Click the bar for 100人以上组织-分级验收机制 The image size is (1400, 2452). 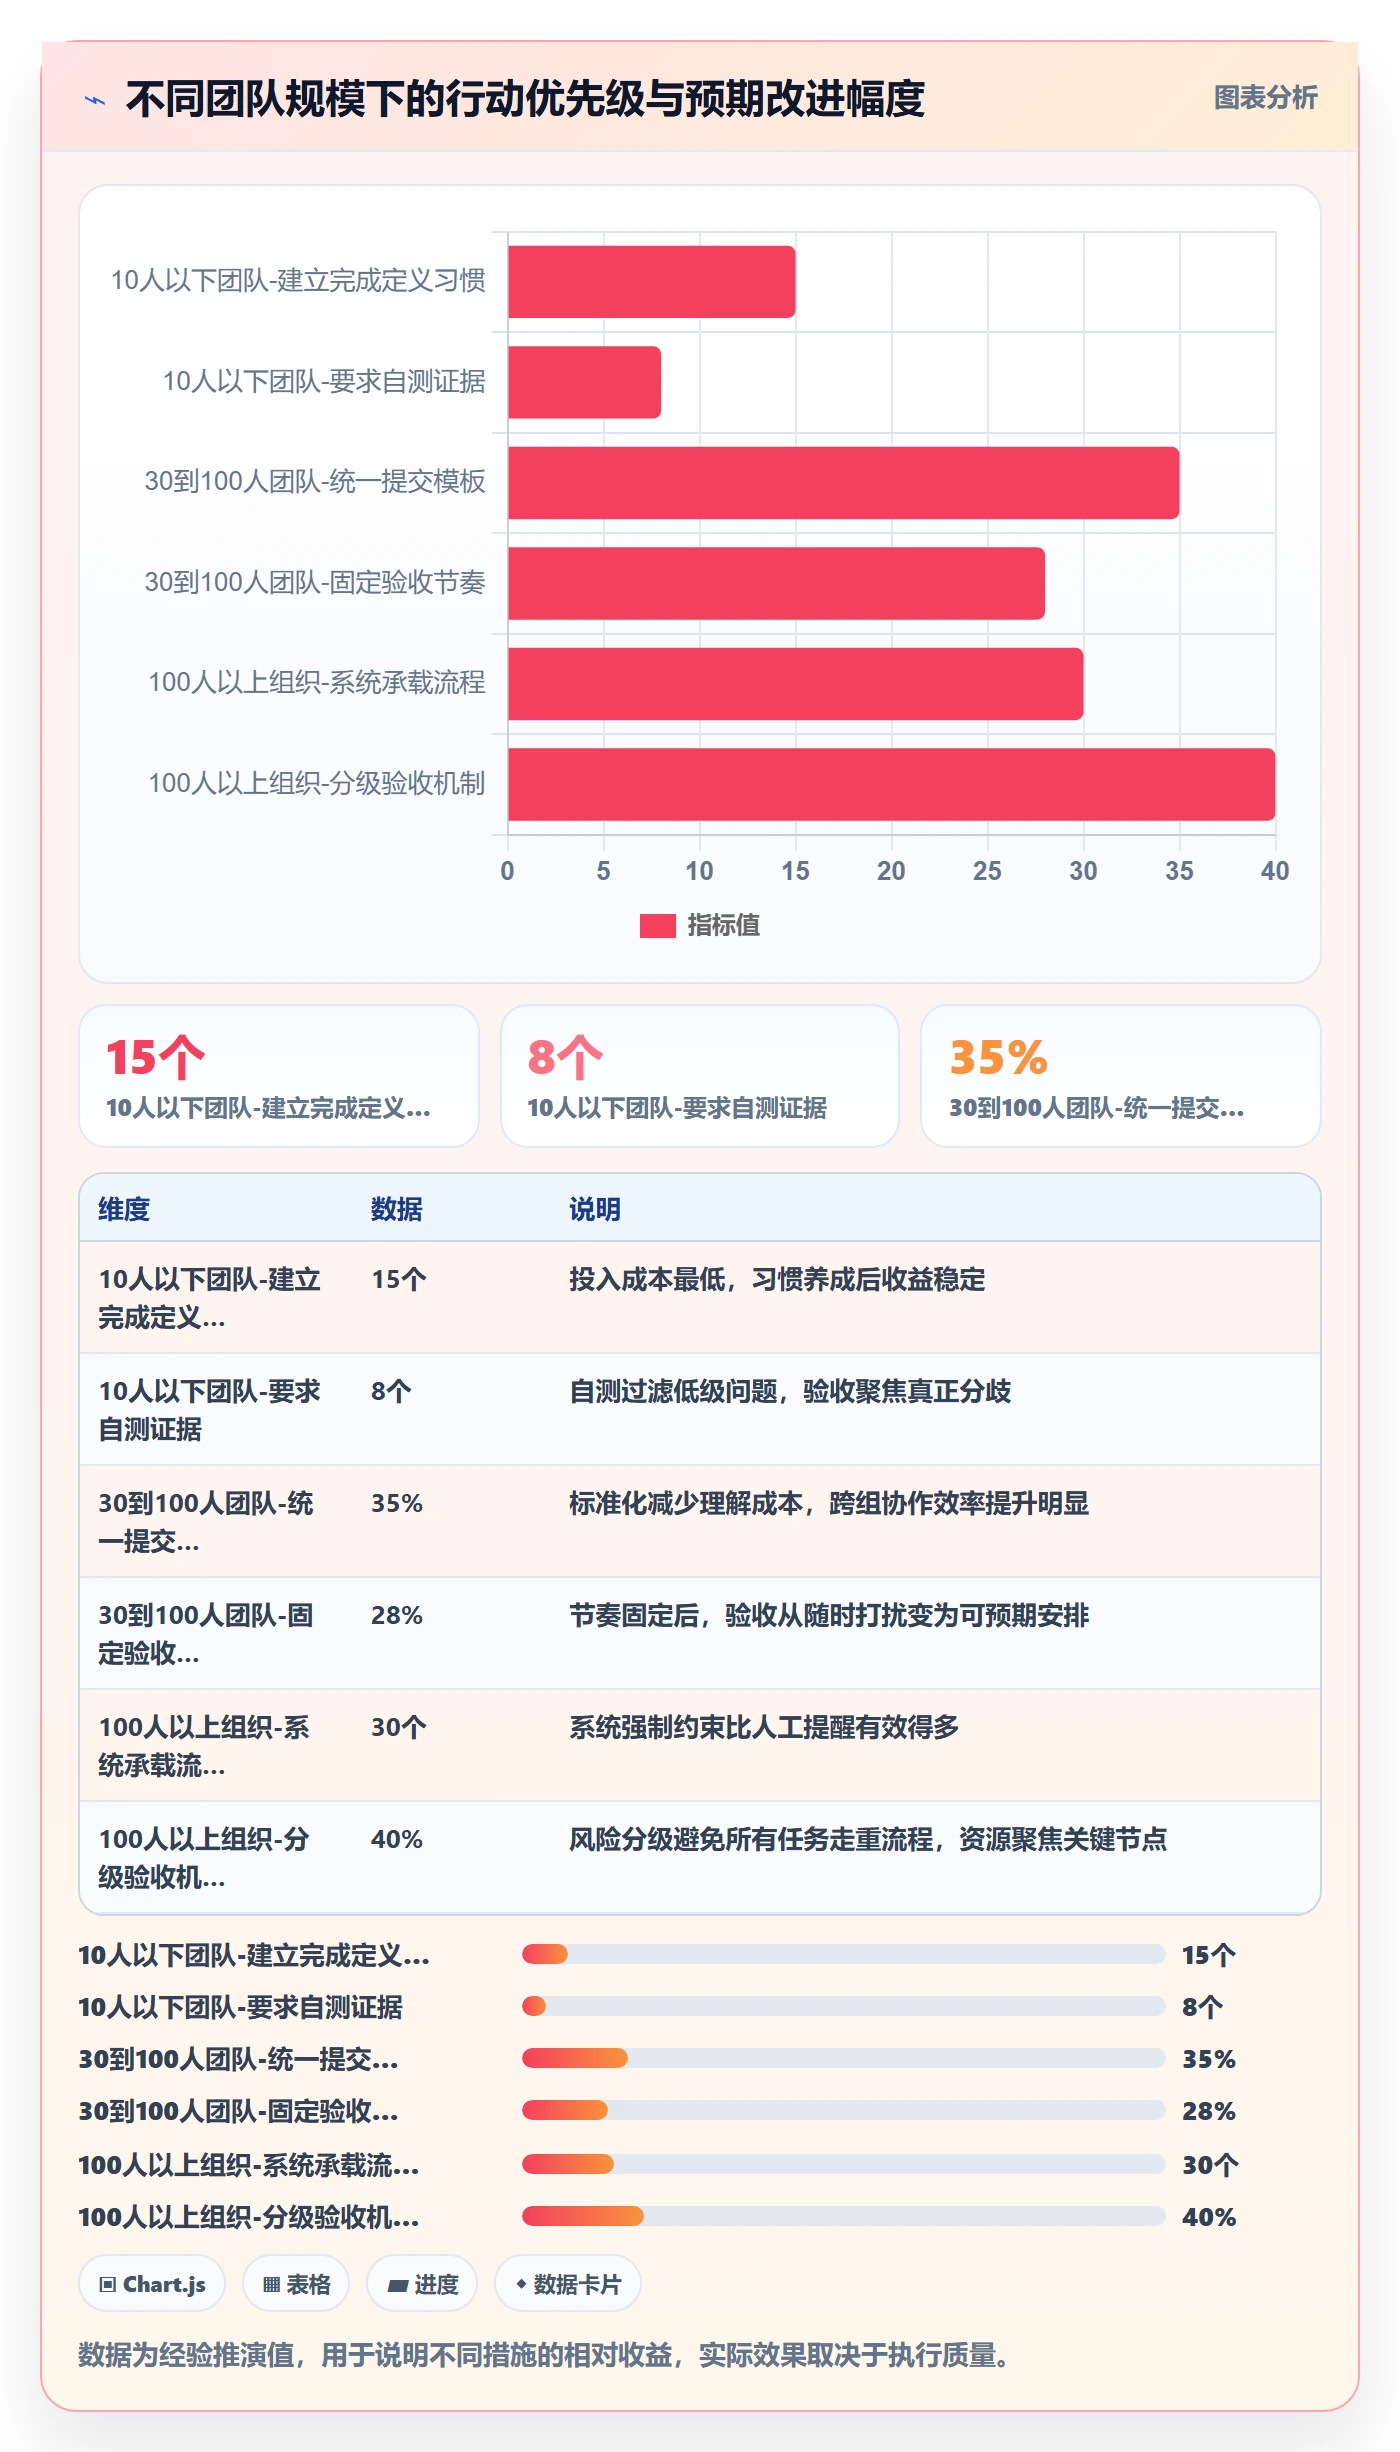pyautogui.click(x=892, y=784)
